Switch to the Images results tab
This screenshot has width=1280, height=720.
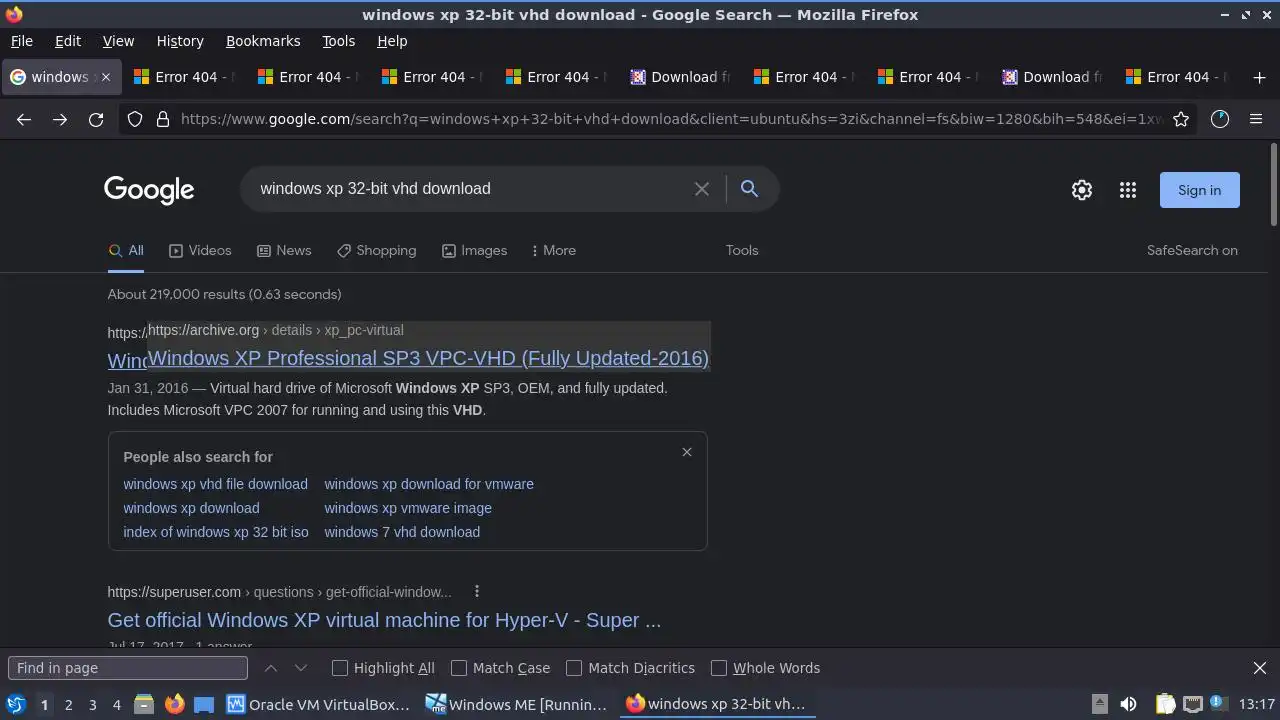tap(474, 250)
